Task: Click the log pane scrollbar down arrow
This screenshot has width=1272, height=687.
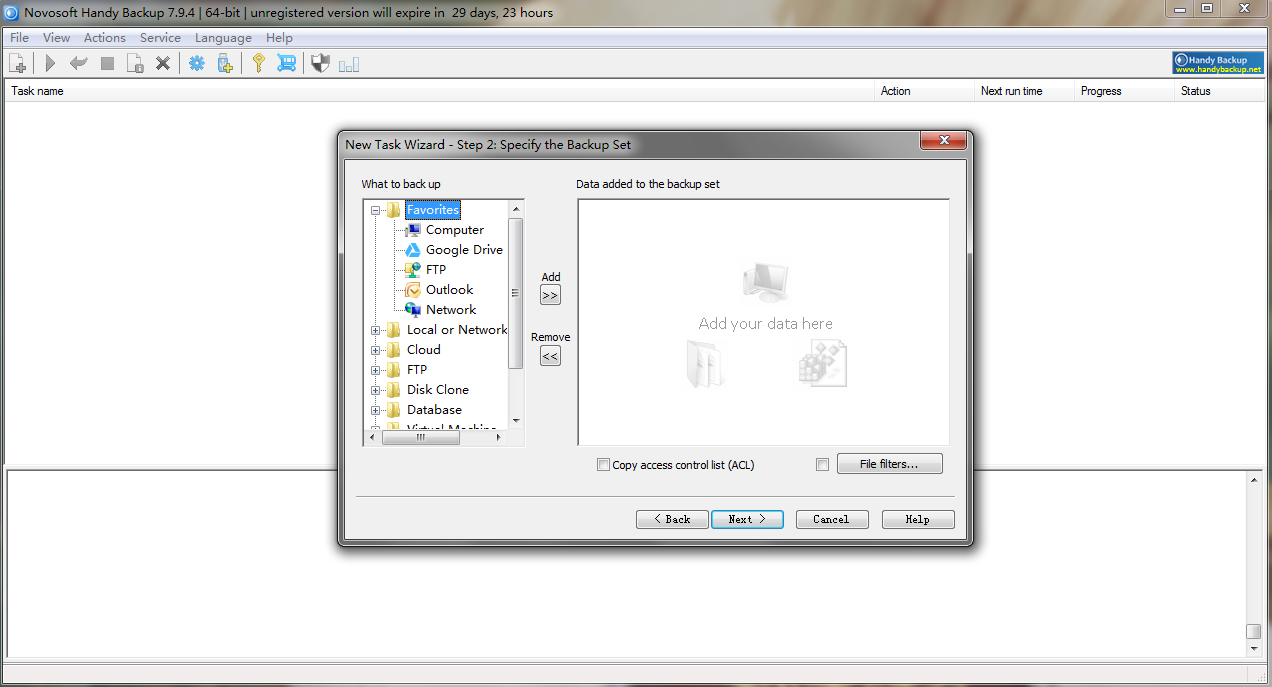Action: tap(1254, 649)
